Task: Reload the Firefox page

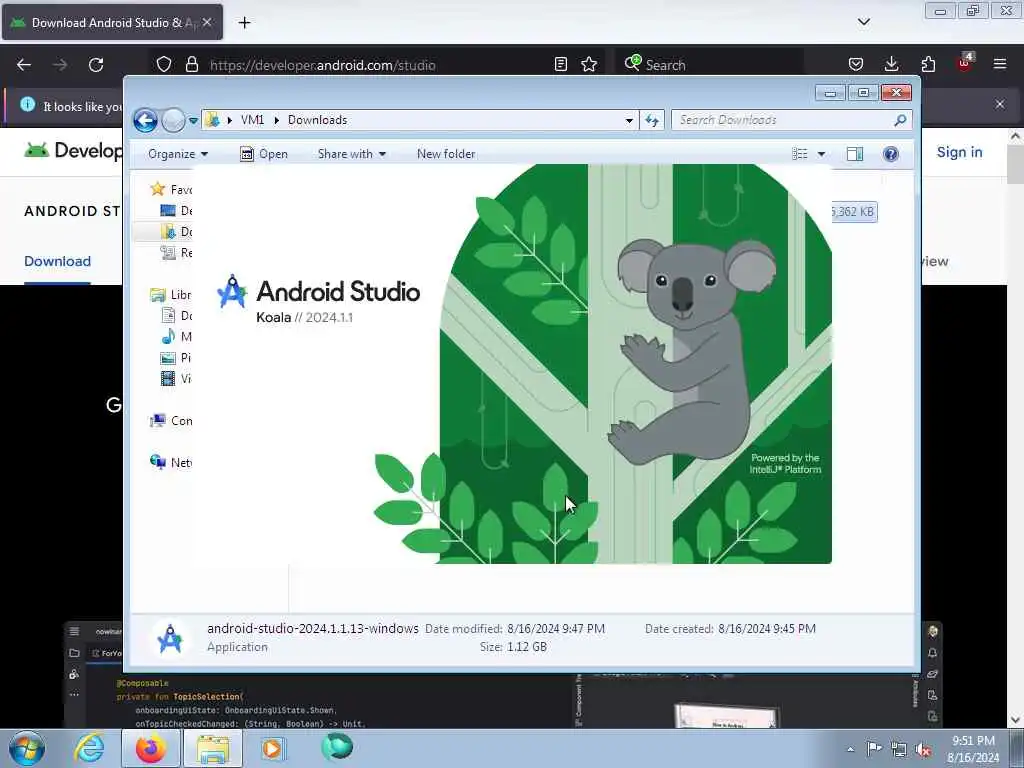Action: tap(96, 65)
